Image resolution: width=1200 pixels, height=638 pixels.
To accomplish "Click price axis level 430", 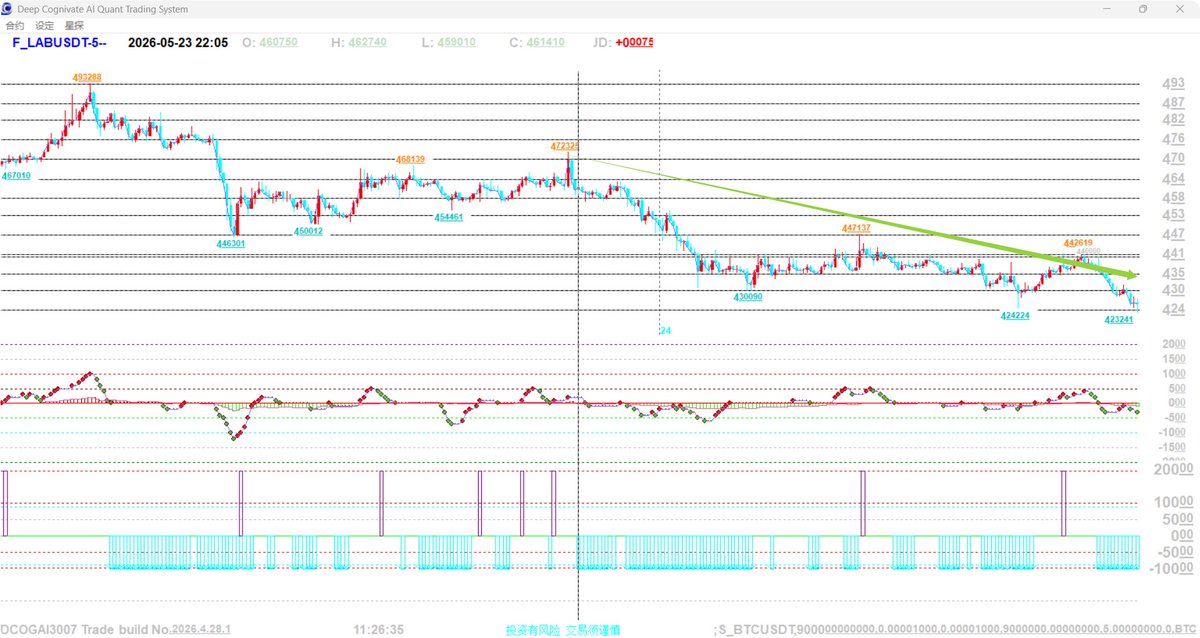I will pyautogui.click(x=1173, y=290).
